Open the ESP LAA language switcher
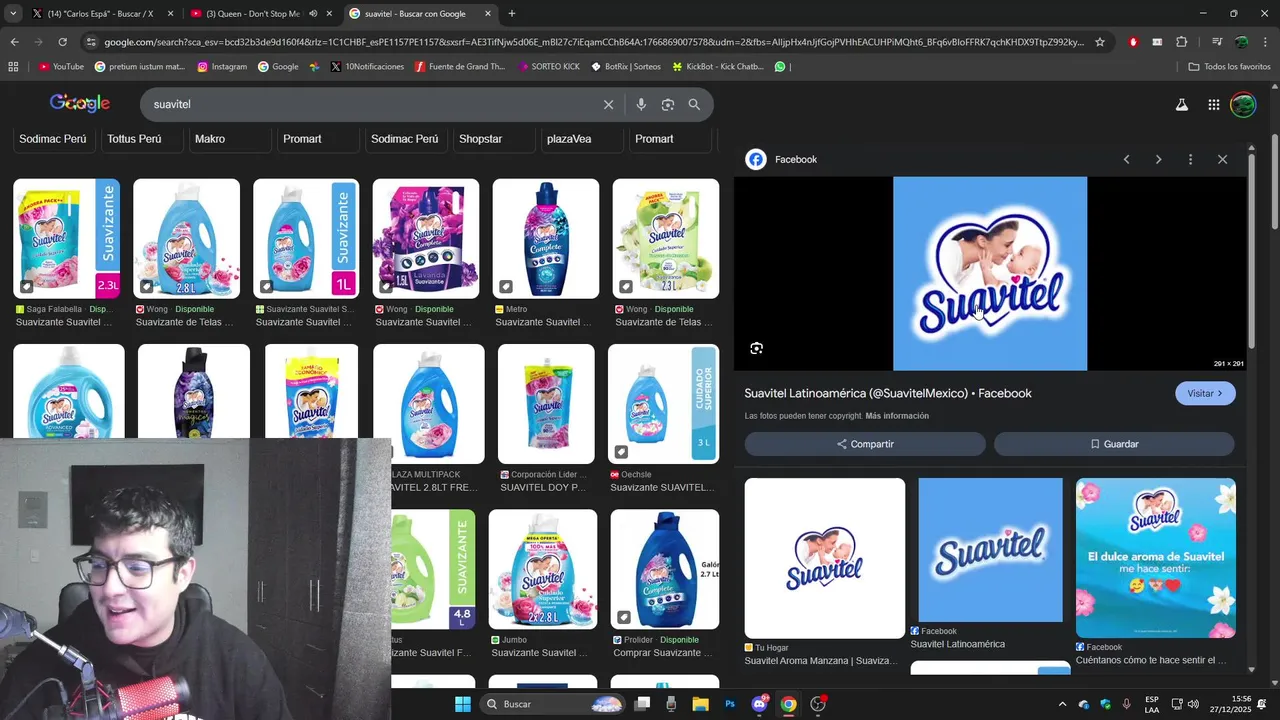This screenshot has height=720, width=1280. tap(1152, 704)
